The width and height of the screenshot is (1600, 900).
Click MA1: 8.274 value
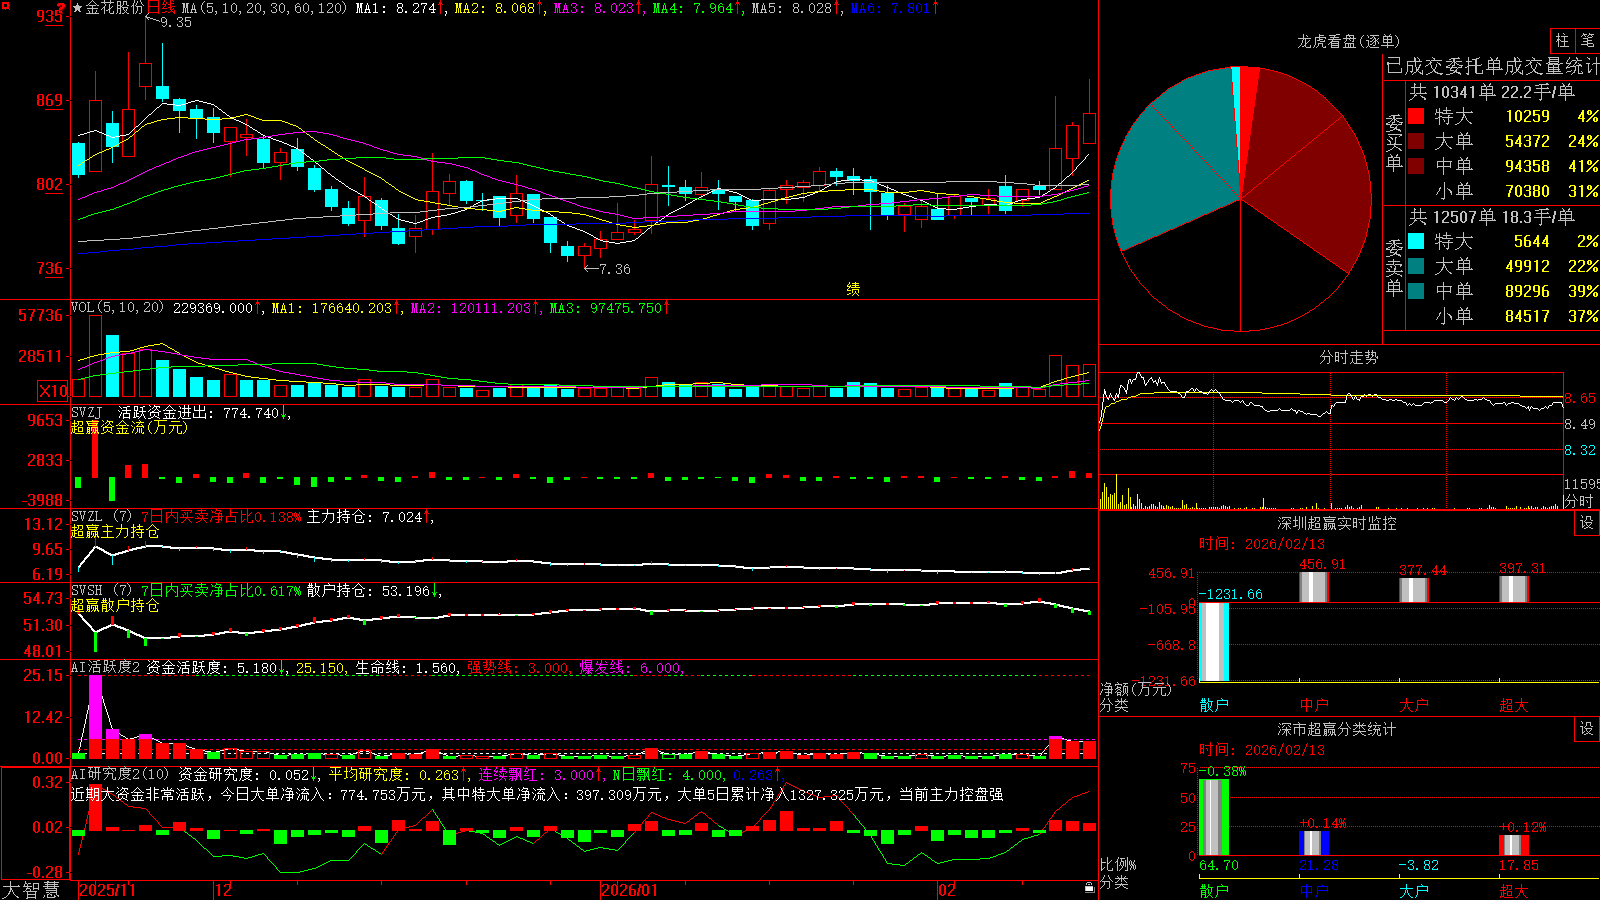(399, 8)
